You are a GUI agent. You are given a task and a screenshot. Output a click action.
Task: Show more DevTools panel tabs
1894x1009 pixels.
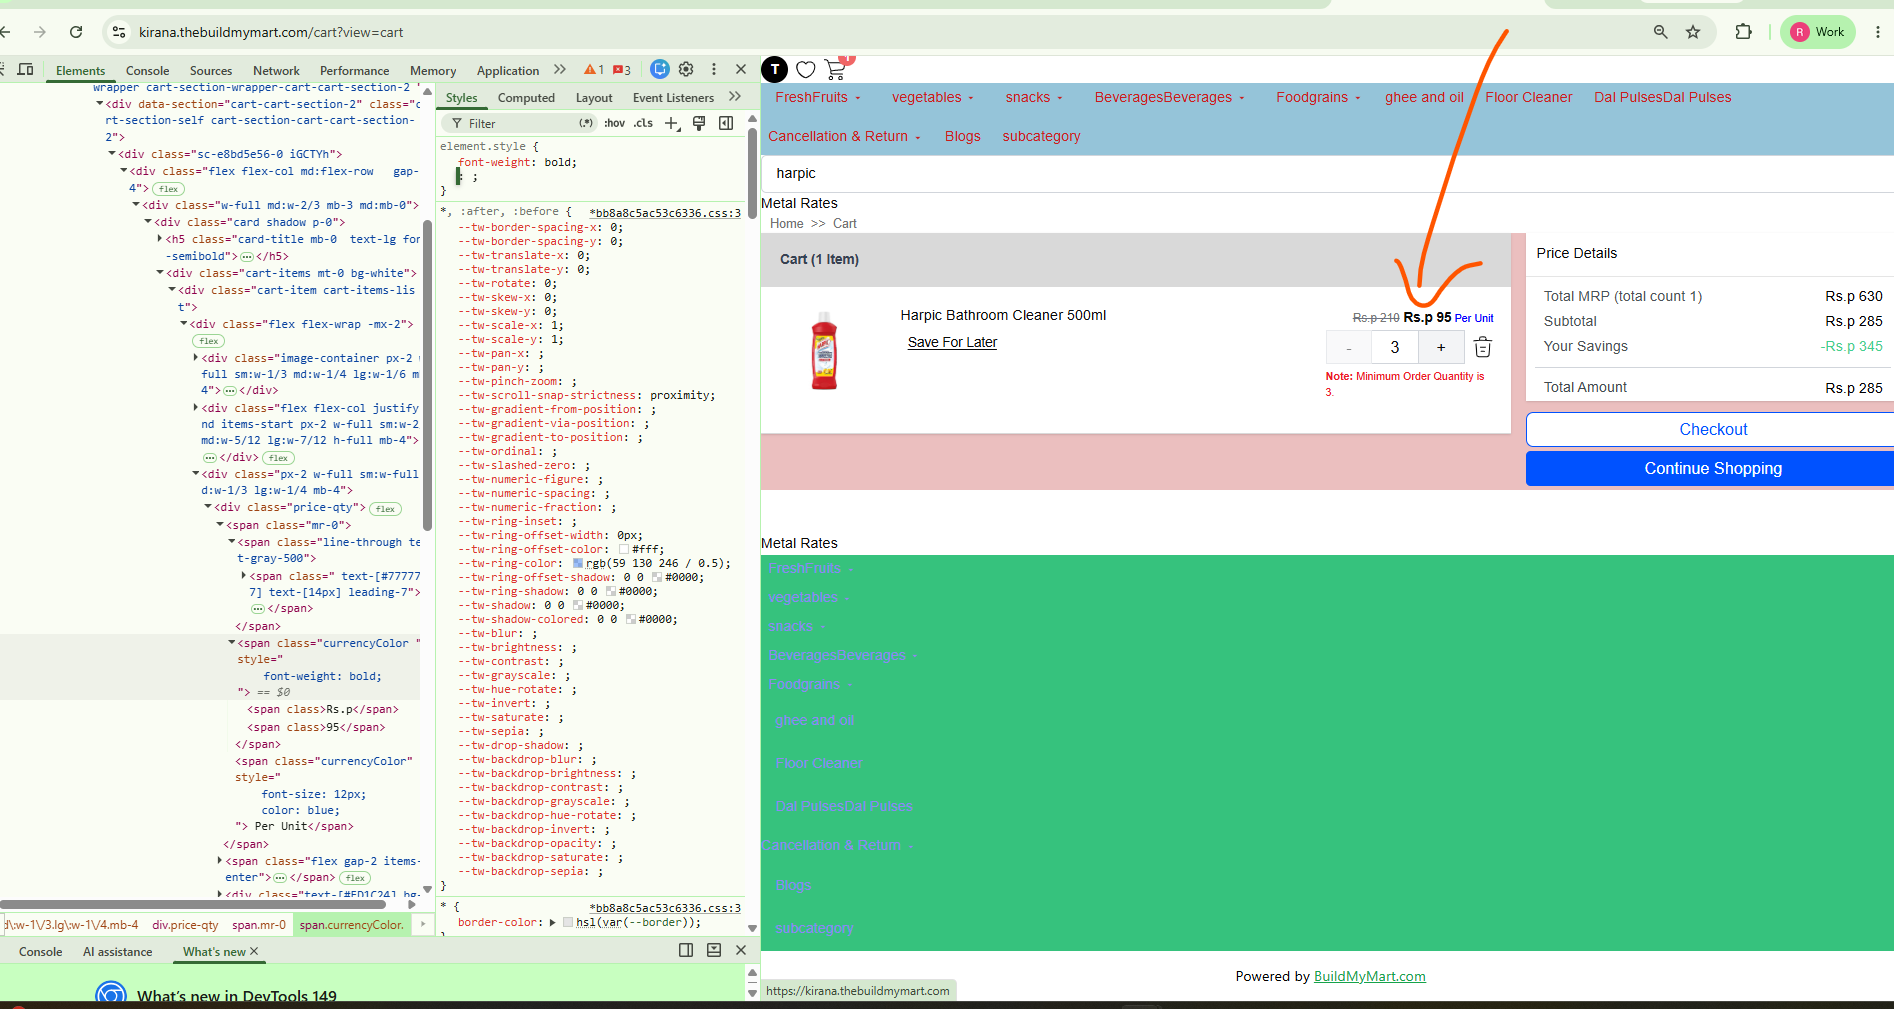(560, 70)
